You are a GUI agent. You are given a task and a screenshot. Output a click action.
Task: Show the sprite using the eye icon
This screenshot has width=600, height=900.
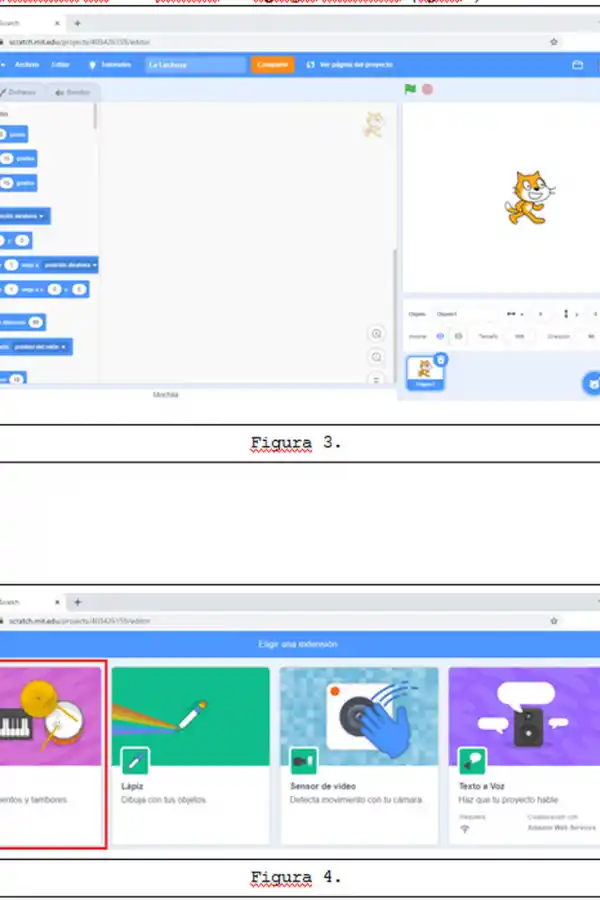[x=440, y=336]
